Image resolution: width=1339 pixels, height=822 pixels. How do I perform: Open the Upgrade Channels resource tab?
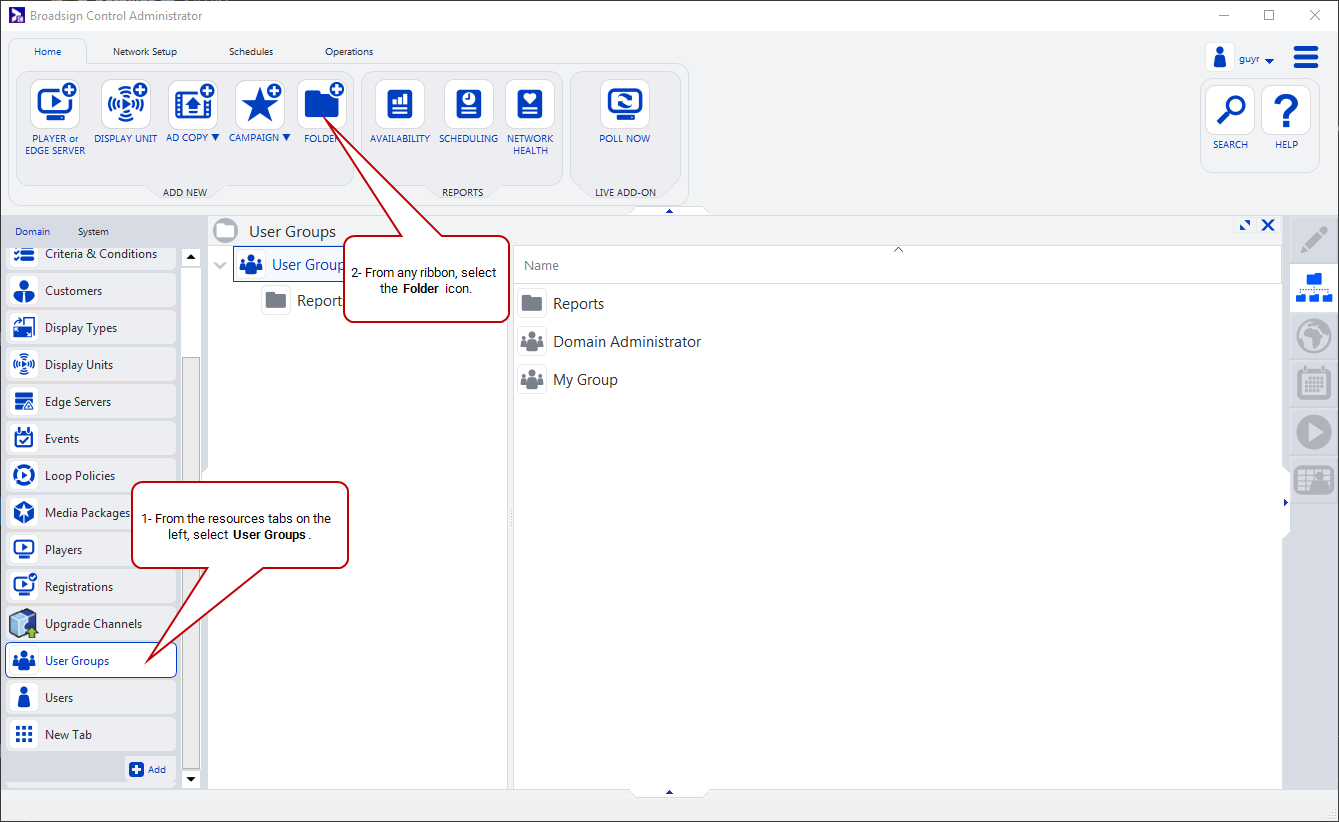[91, 624]
